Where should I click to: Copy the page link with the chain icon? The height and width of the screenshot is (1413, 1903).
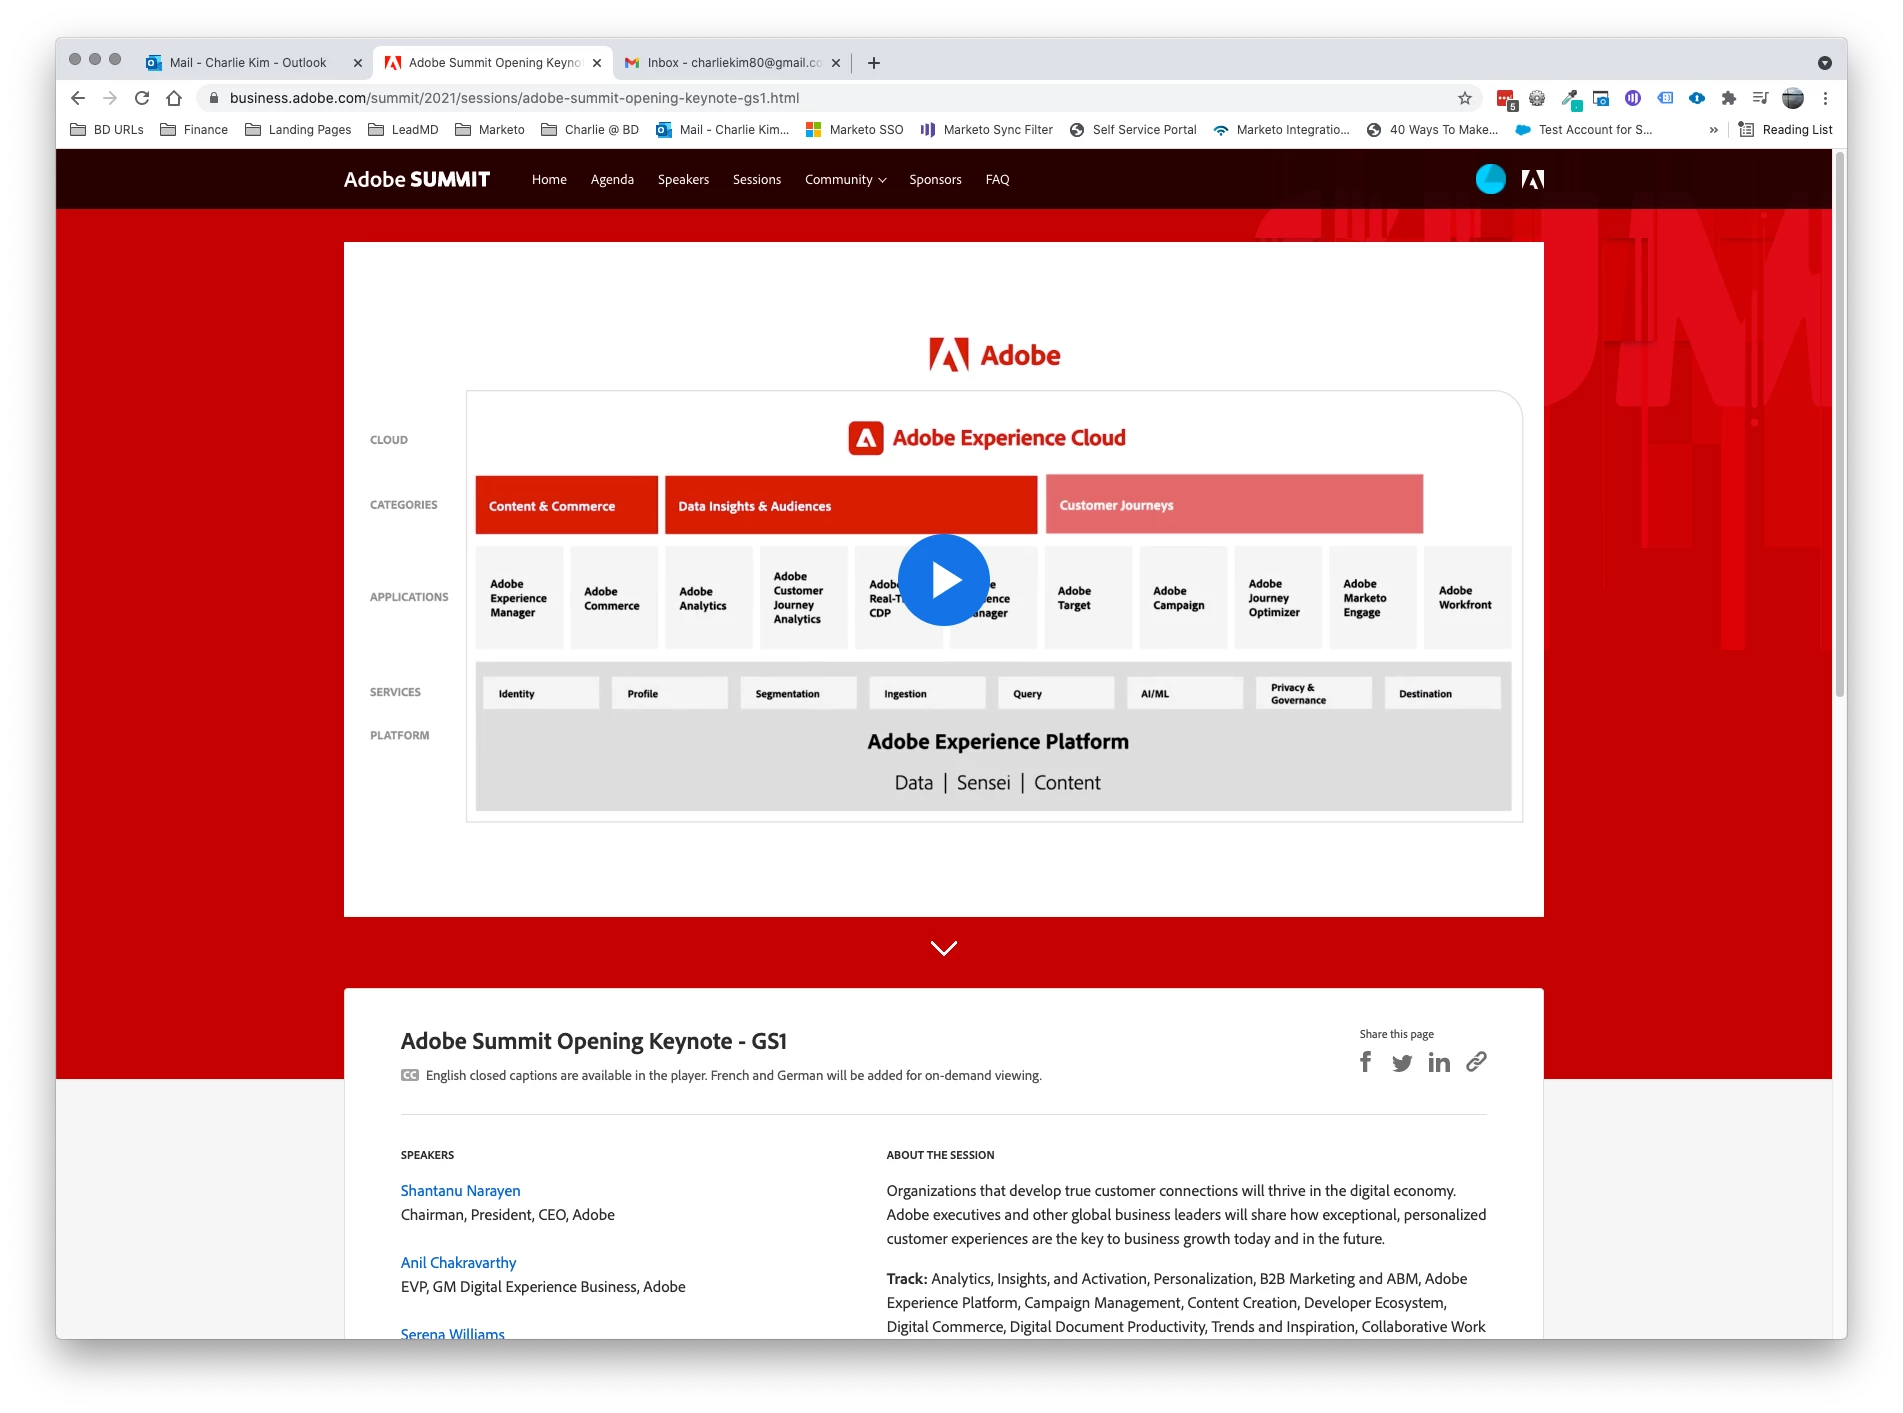click(x=1476, y=1062)
